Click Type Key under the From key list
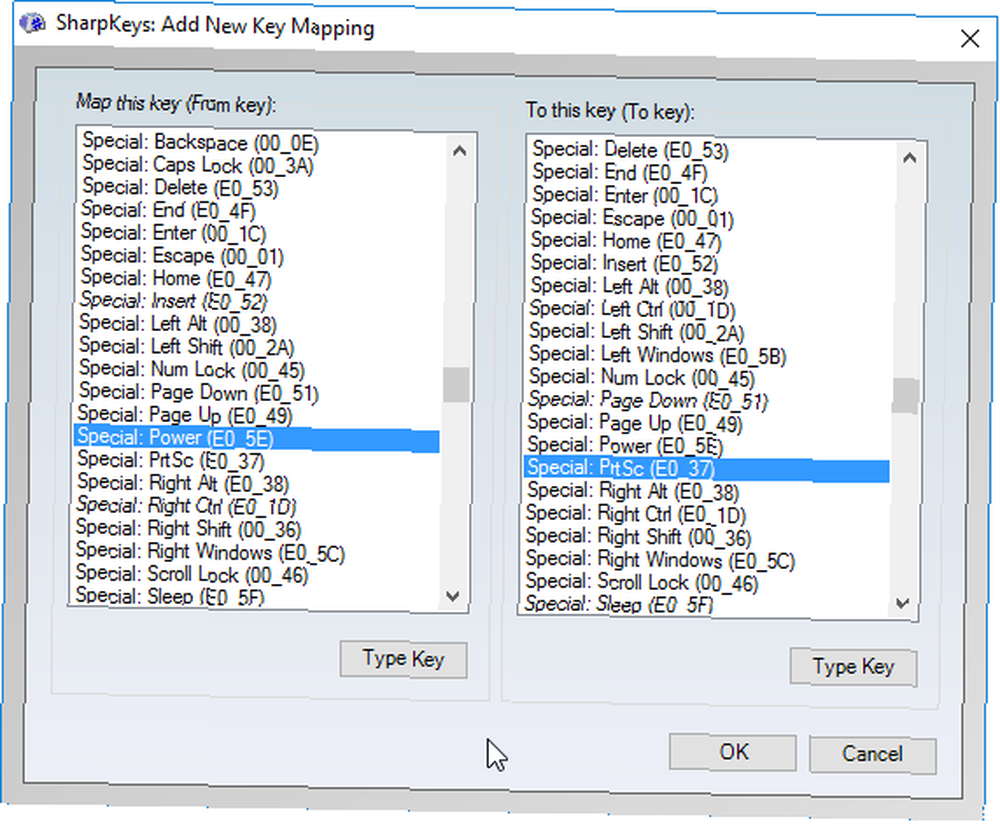Image resolution: width=1000 pixels, height=824 pixels. 403,659
